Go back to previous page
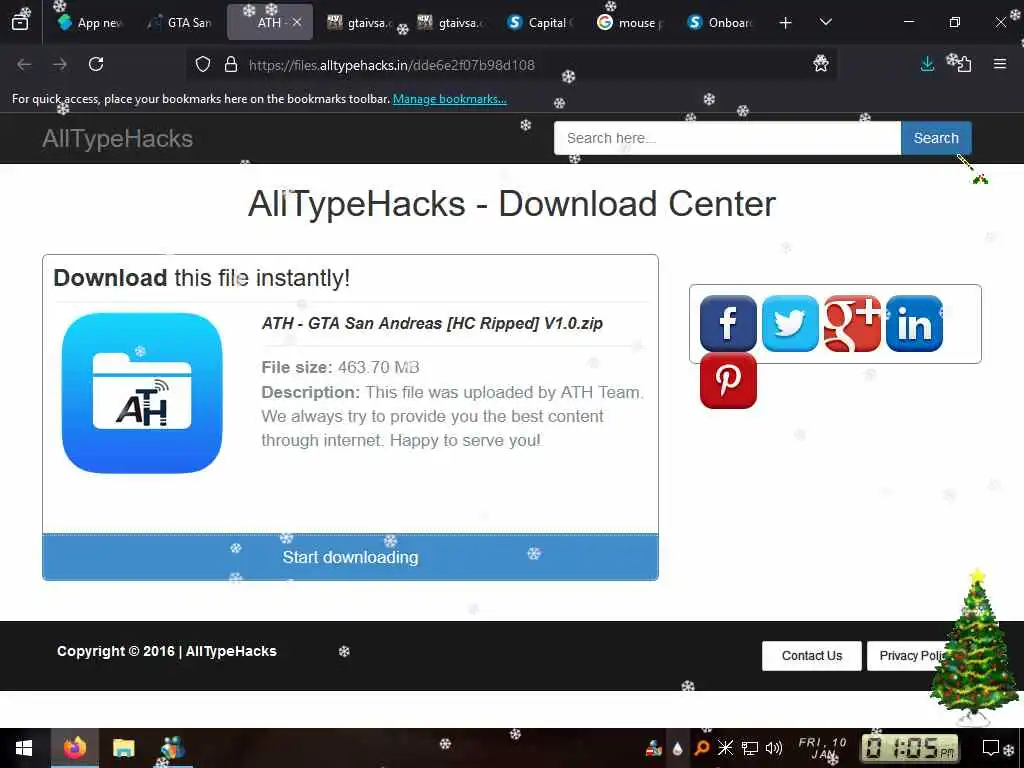The width and height of the screenshot is (1024, 768). click(24, 64)
